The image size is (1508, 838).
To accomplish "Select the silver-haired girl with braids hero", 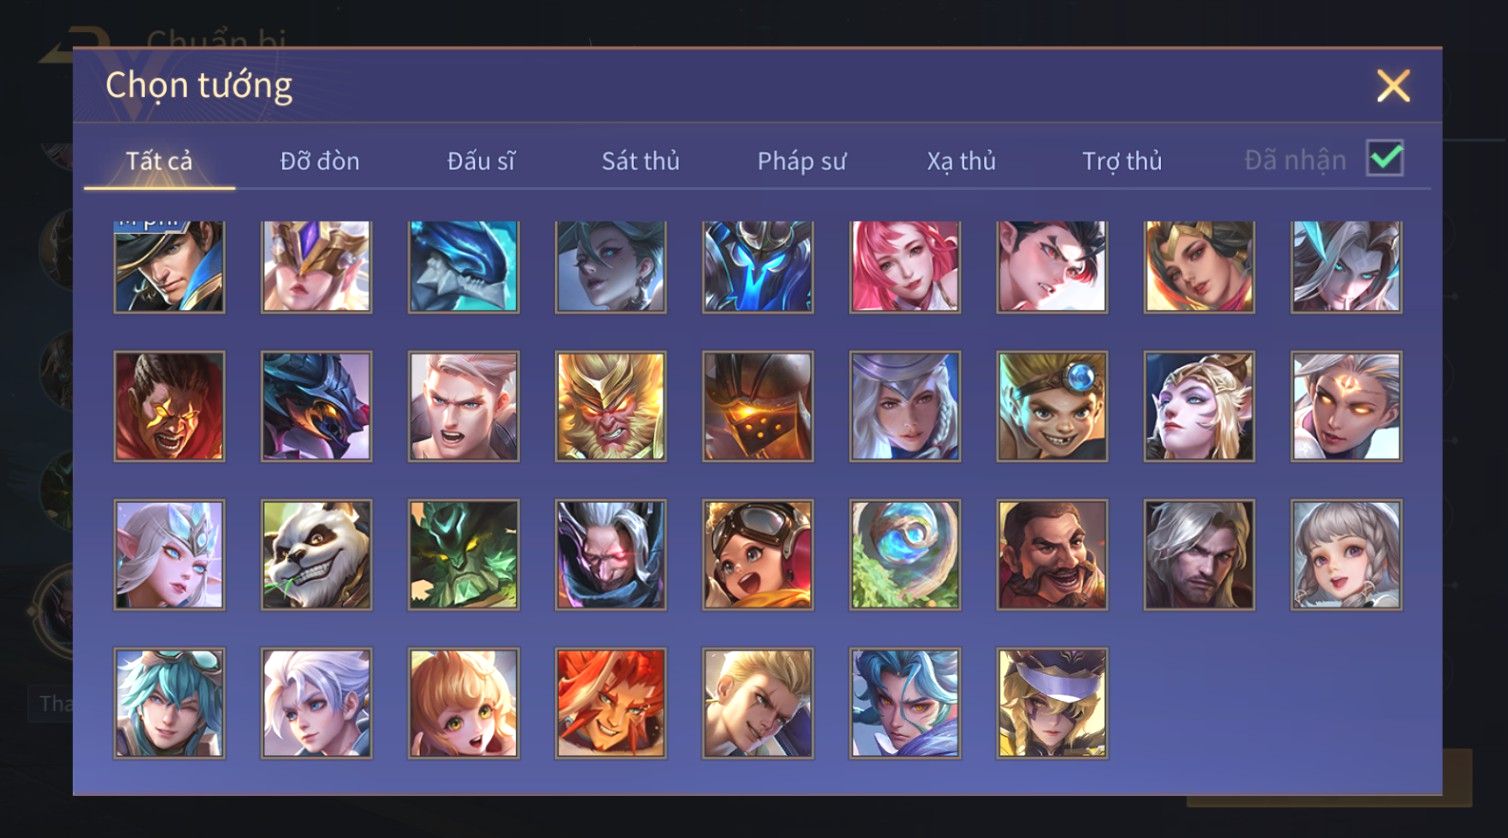I will [x=1347, y=555].
